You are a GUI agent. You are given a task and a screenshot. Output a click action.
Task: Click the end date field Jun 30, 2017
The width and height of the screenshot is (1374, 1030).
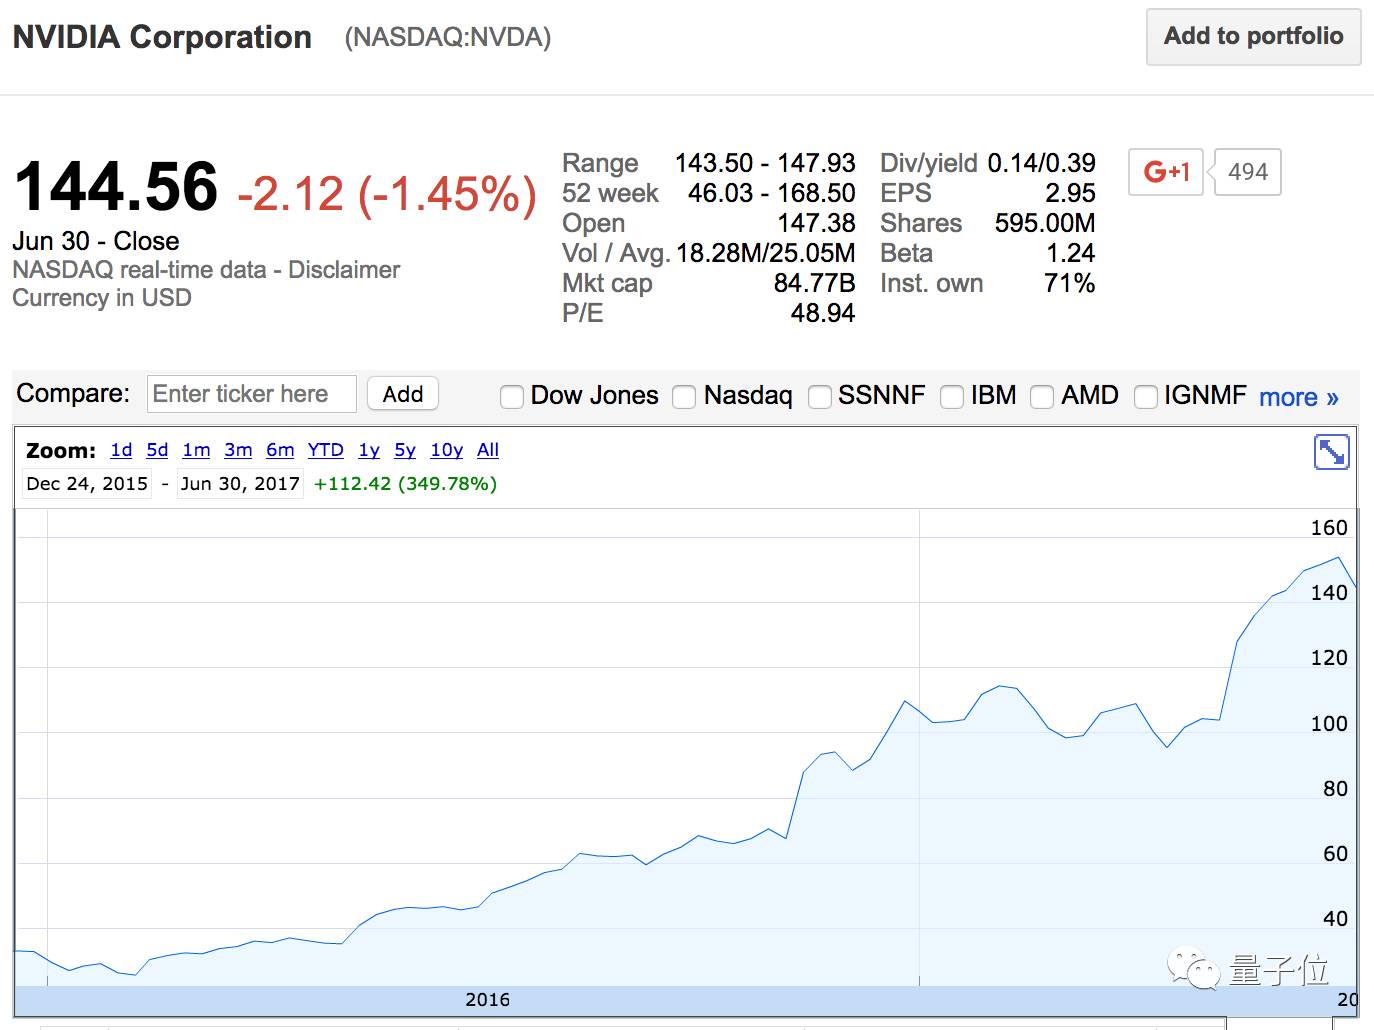pos(240,484)
